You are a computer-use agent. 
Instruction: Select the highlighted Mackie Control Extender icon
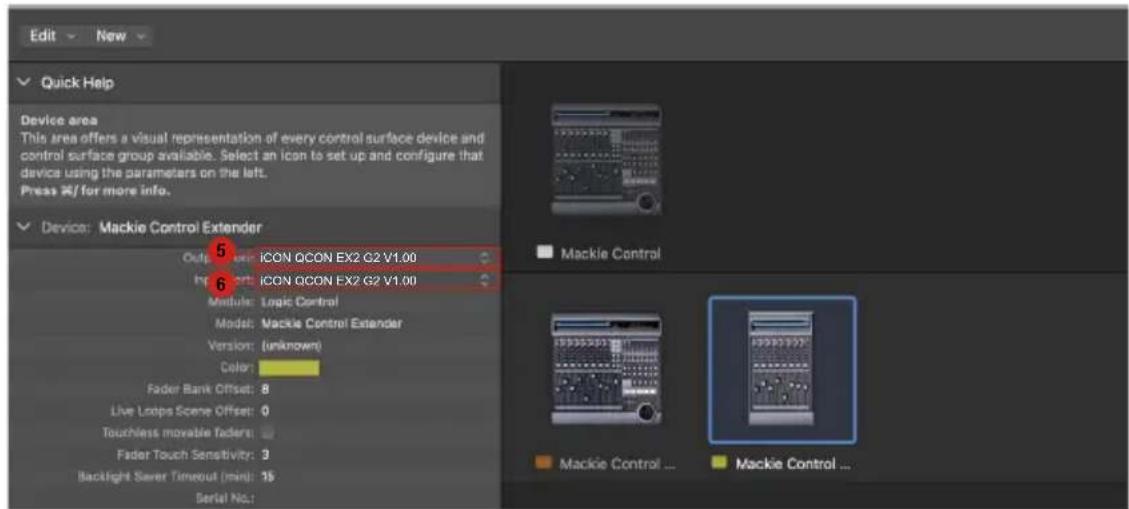[781, 370]
